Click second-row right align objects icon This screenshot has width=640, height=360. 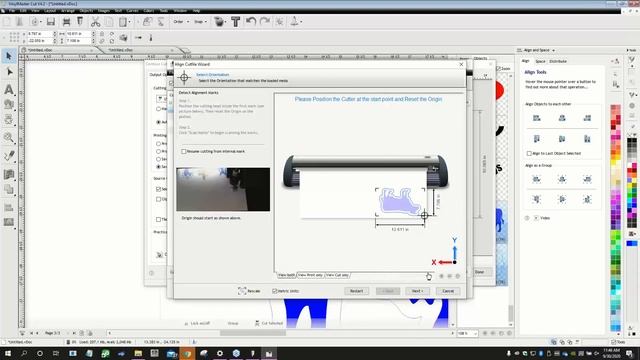(587, 139)
